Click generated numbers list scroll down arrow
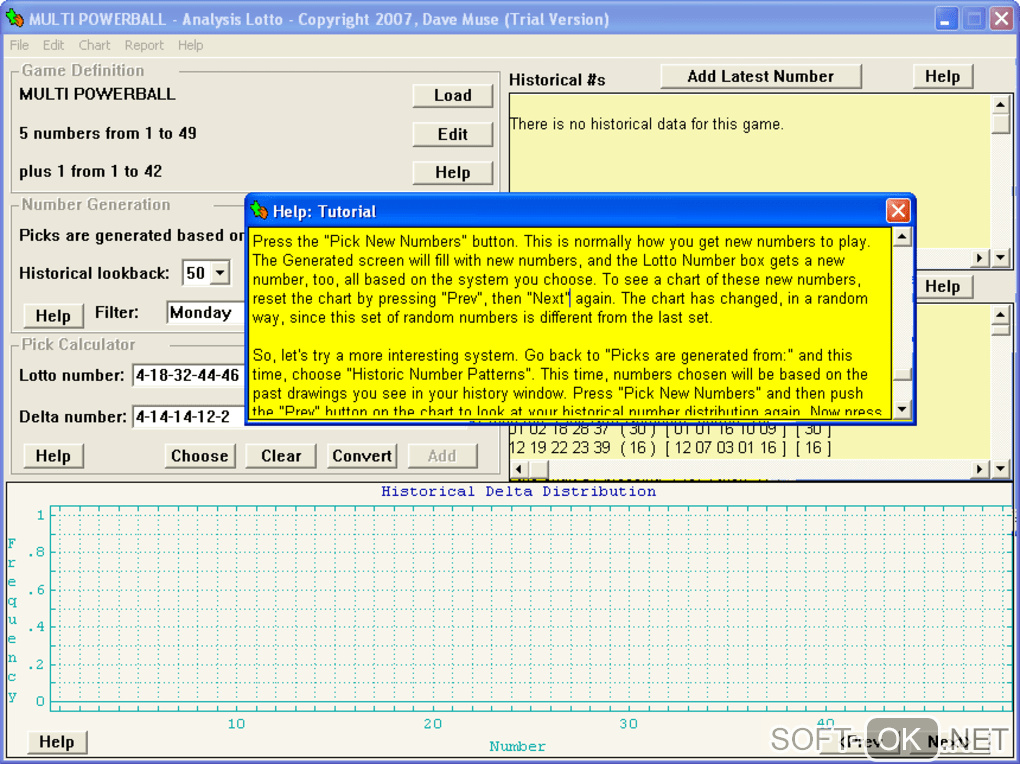This screenshot has width=1020, height=764. 1000,469
